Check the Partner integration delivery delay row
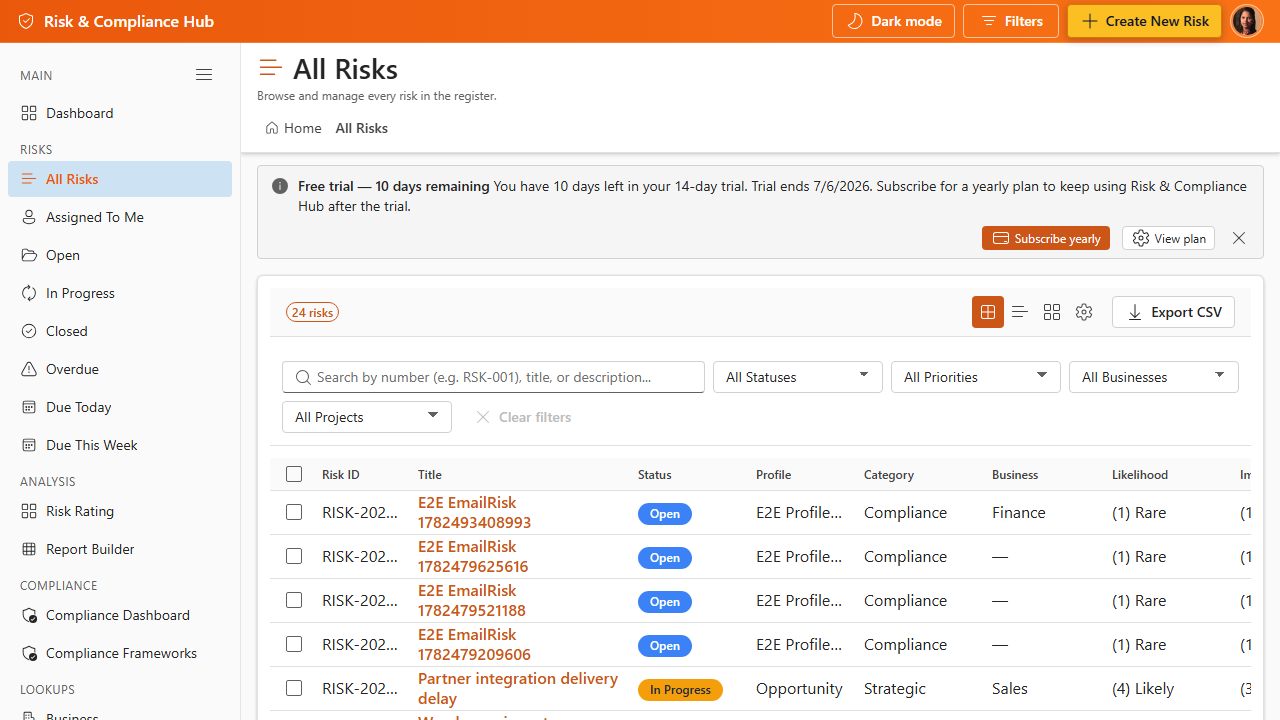Image resolution: width=1280 pixels, height=720 pixels. 294,688
